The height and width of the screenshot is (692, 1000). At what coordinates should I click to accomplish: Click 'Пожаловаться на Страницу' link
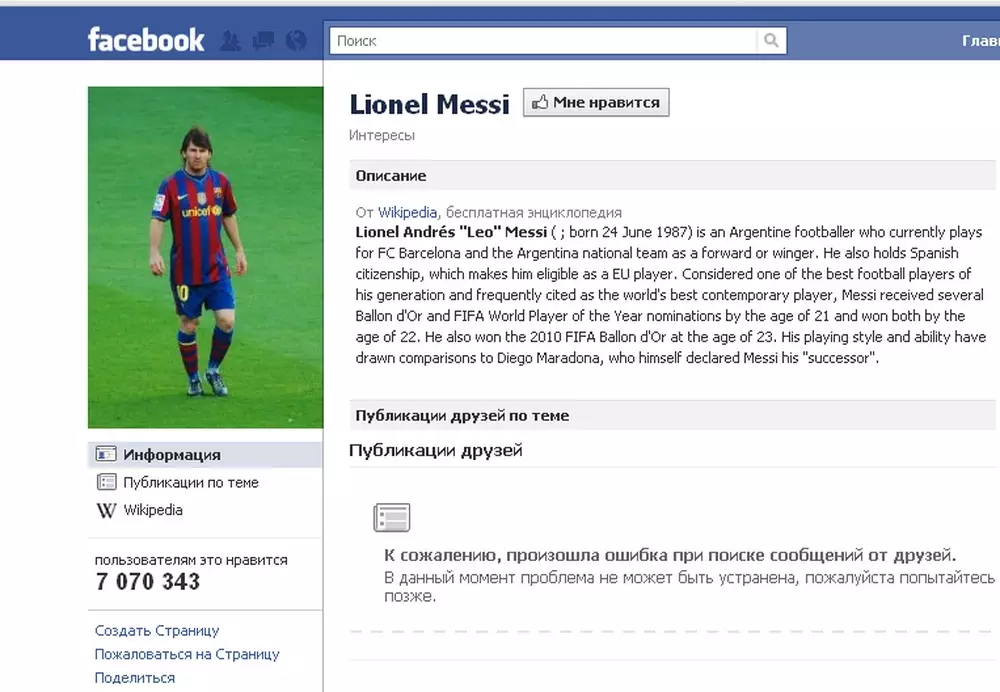(x=187, y=654)
